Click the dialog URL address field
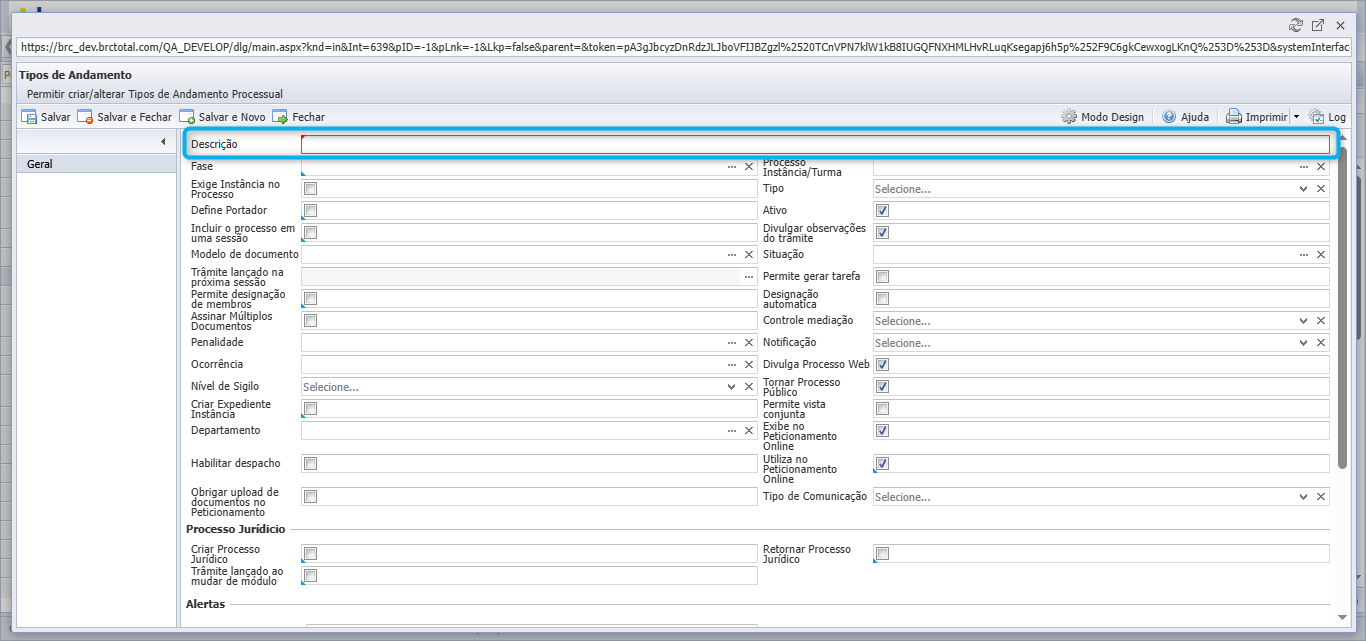The image size is (1366, 641). click(685, 46)
